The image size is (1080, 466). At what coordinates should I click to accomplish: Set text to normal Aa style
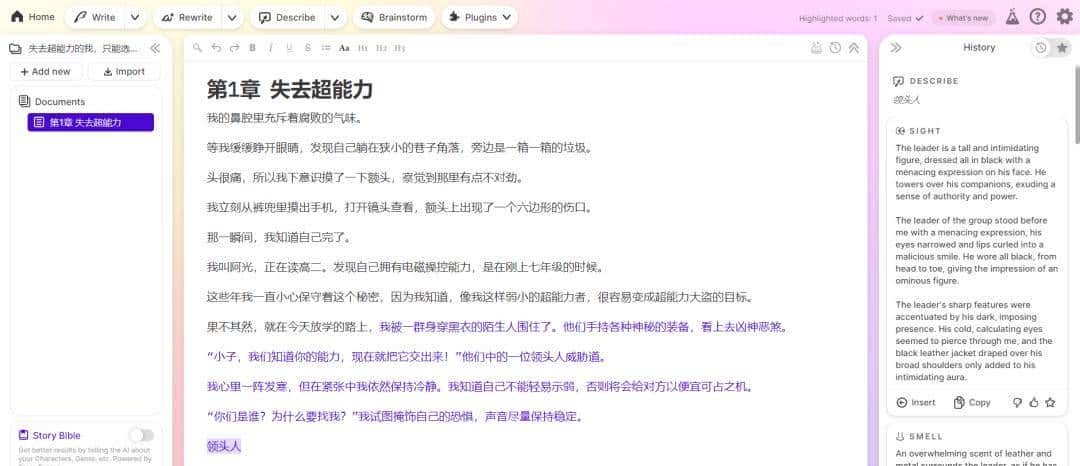pos(344,47)
